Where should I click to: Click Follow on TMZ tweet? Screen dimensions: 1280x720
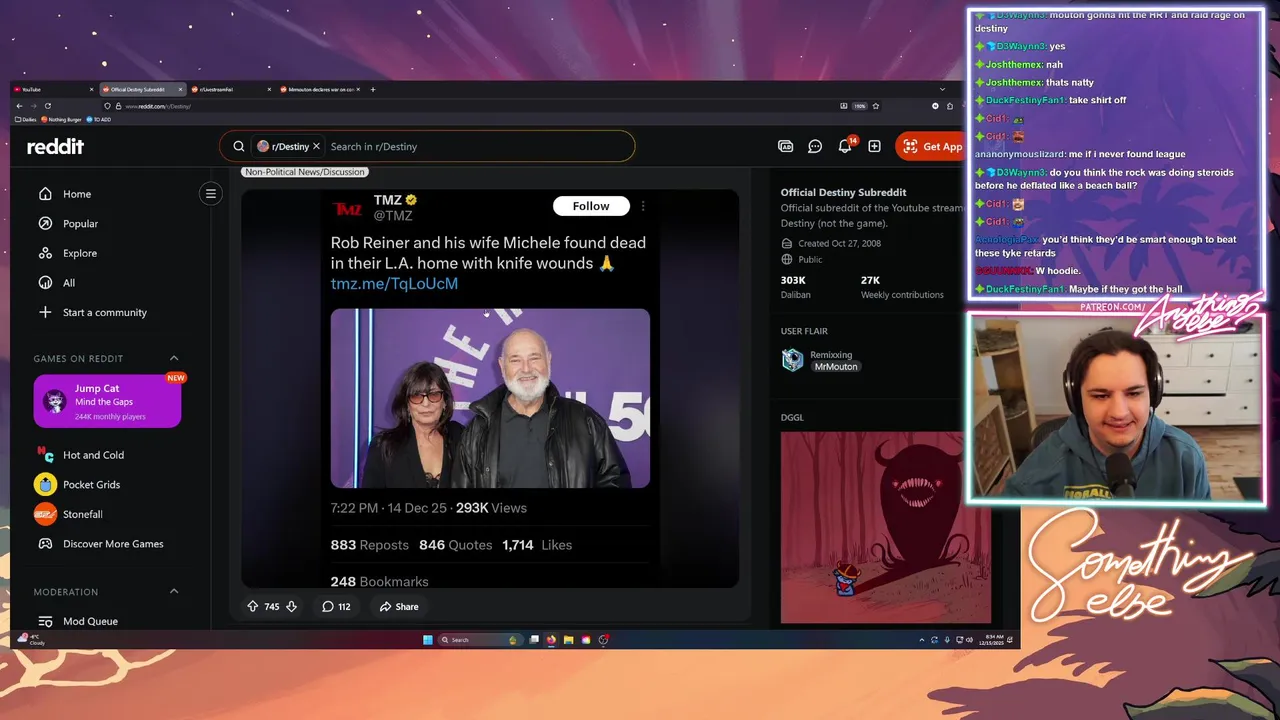(591, 206)
